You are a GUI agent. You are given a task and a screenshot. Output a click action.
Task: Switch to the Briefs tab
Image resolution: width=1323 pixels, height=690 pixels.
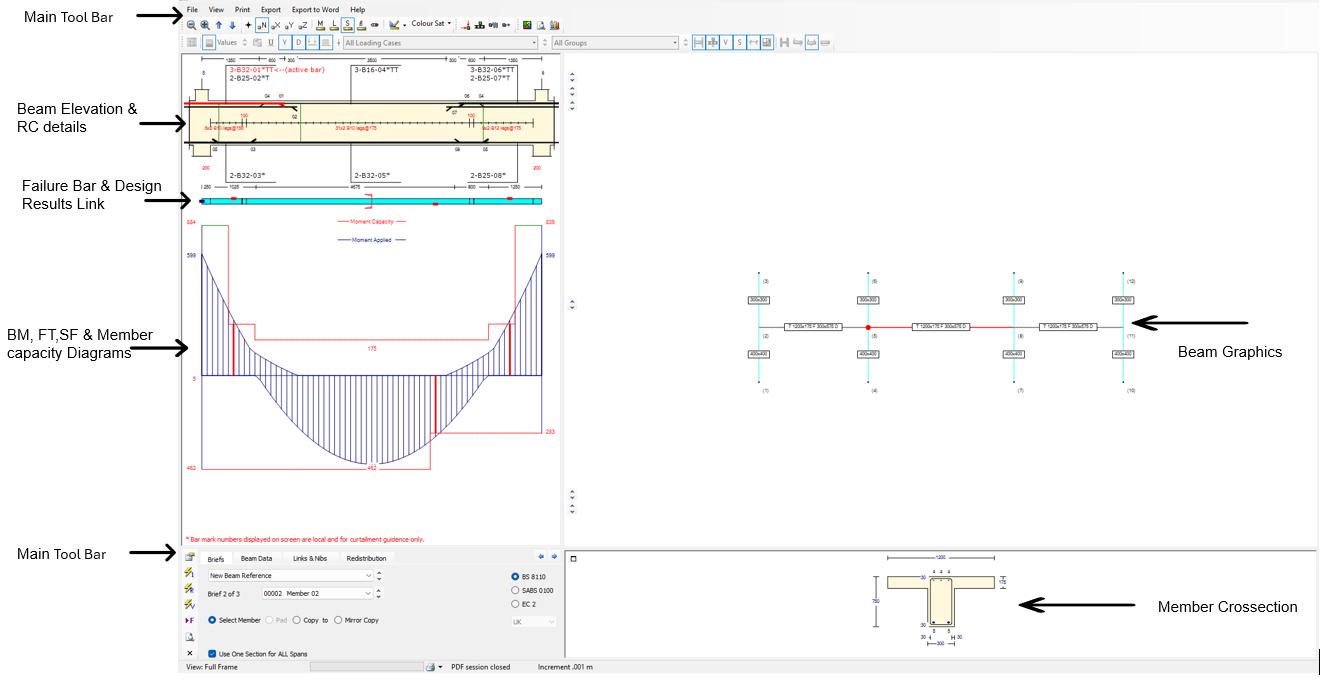click(215, 558)
